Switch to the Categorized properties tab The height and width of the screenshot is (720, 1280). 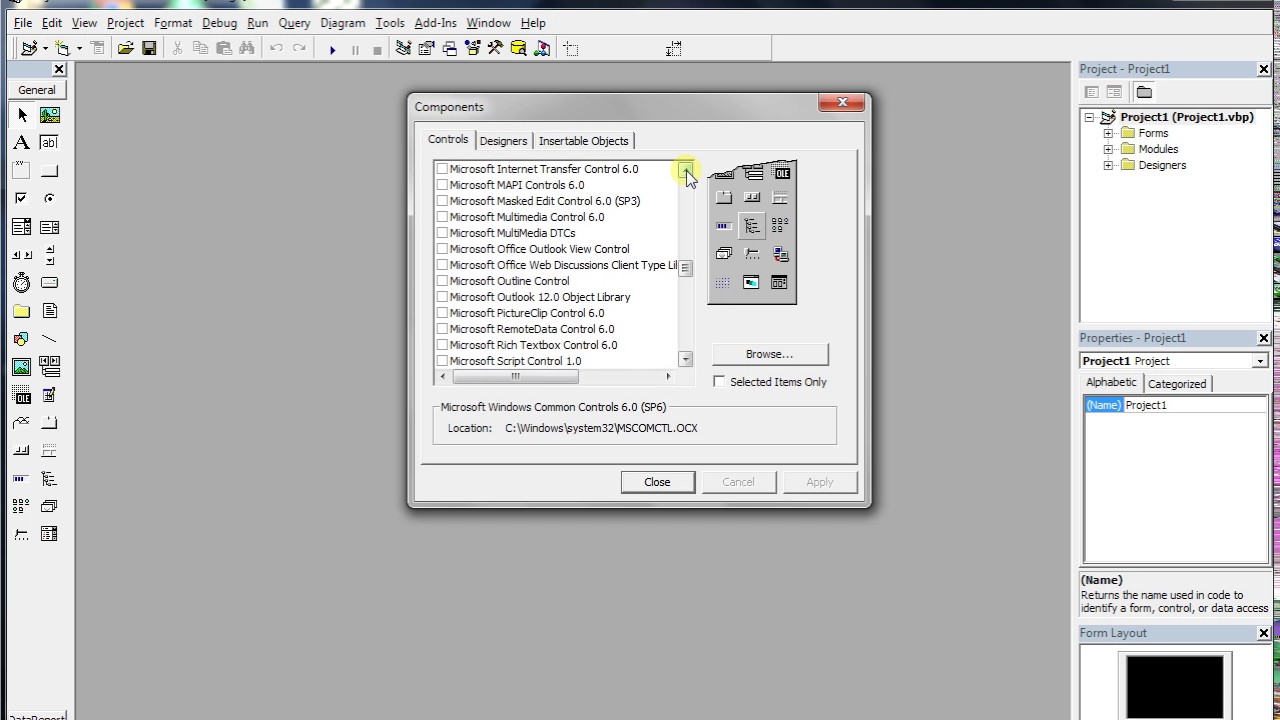click(1177, 384)
